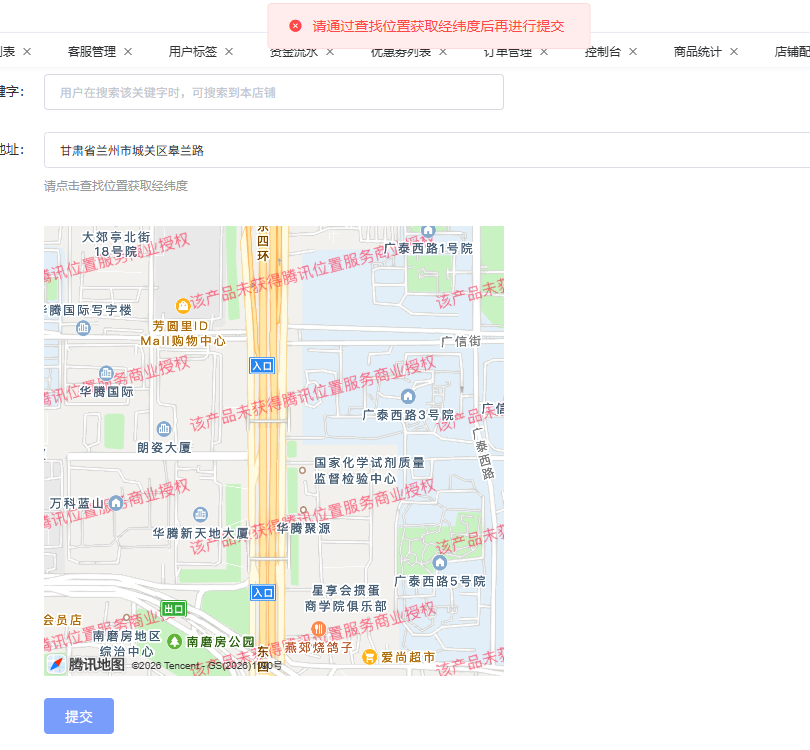Select the 华腾国际 building icon
810x750 pixels.
tap(106, 372)
